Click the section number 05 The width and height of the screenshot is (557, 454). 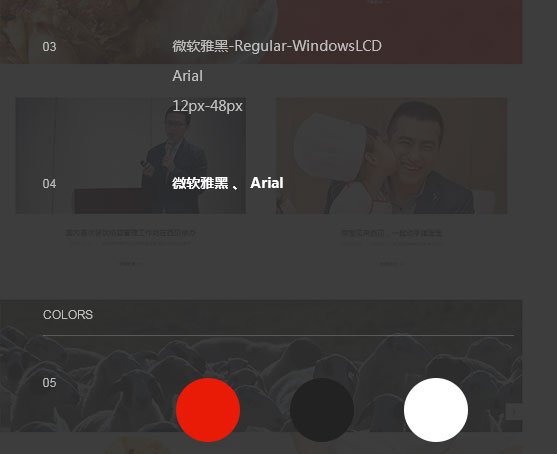coord(49,383)
